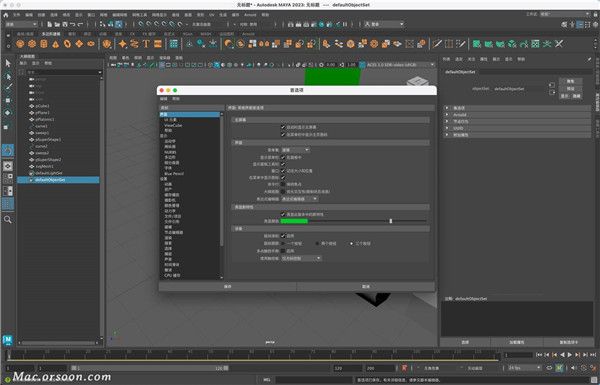Click the time slider track at bottom

(x=253, y=355)
